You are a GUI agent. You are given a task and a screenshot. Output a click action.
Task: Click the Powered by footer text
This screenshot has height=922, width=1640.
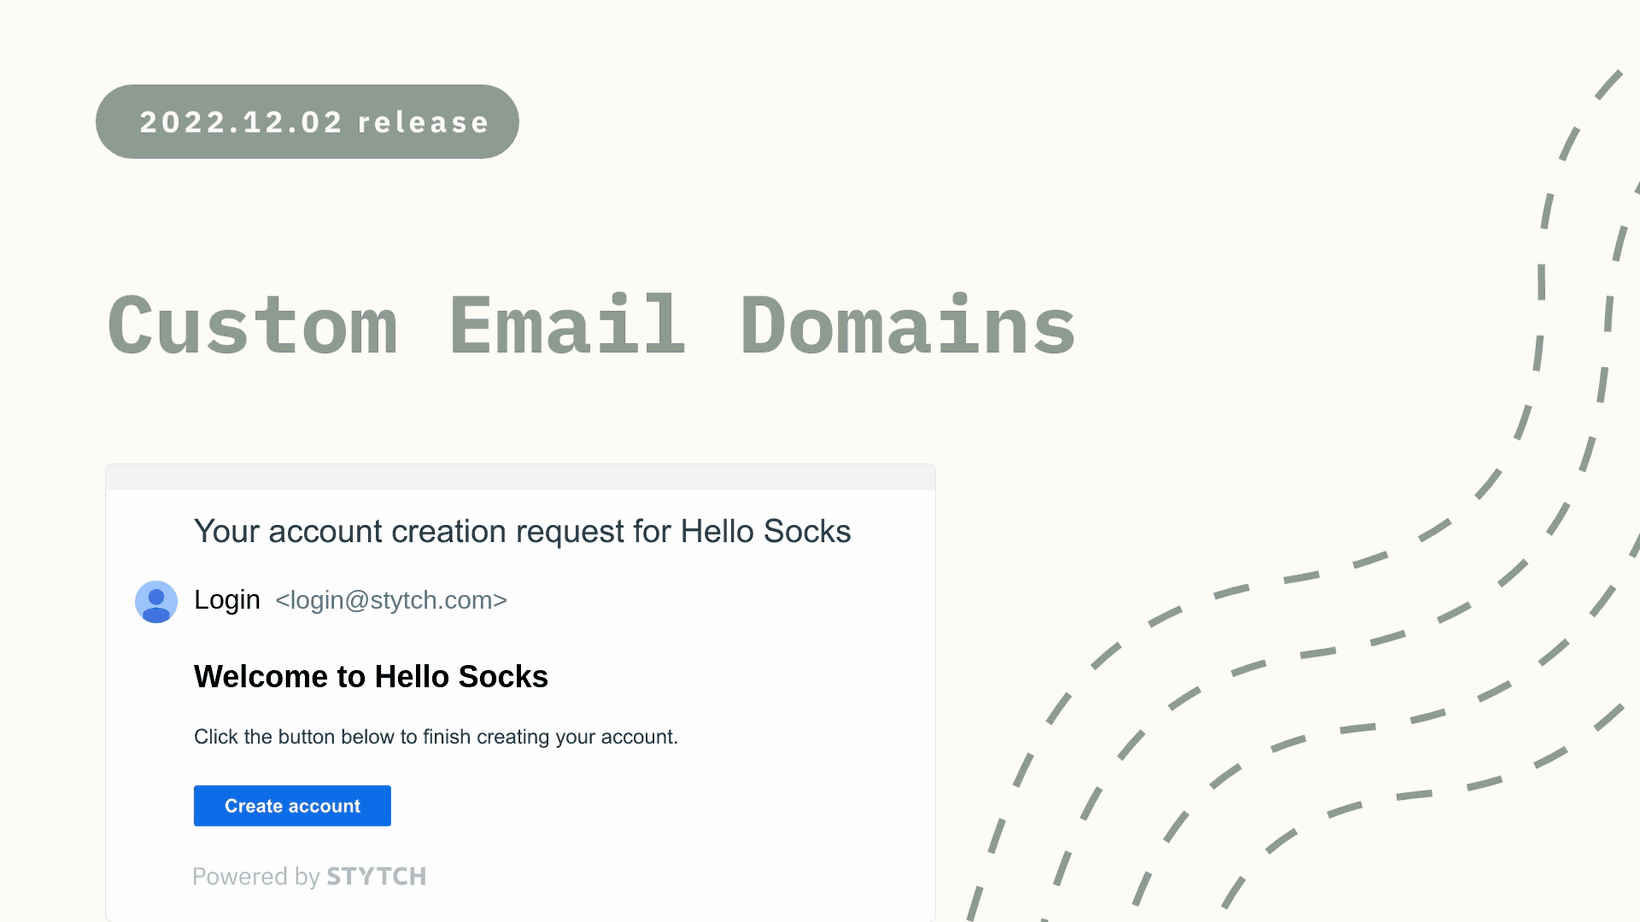click(256, 877)
